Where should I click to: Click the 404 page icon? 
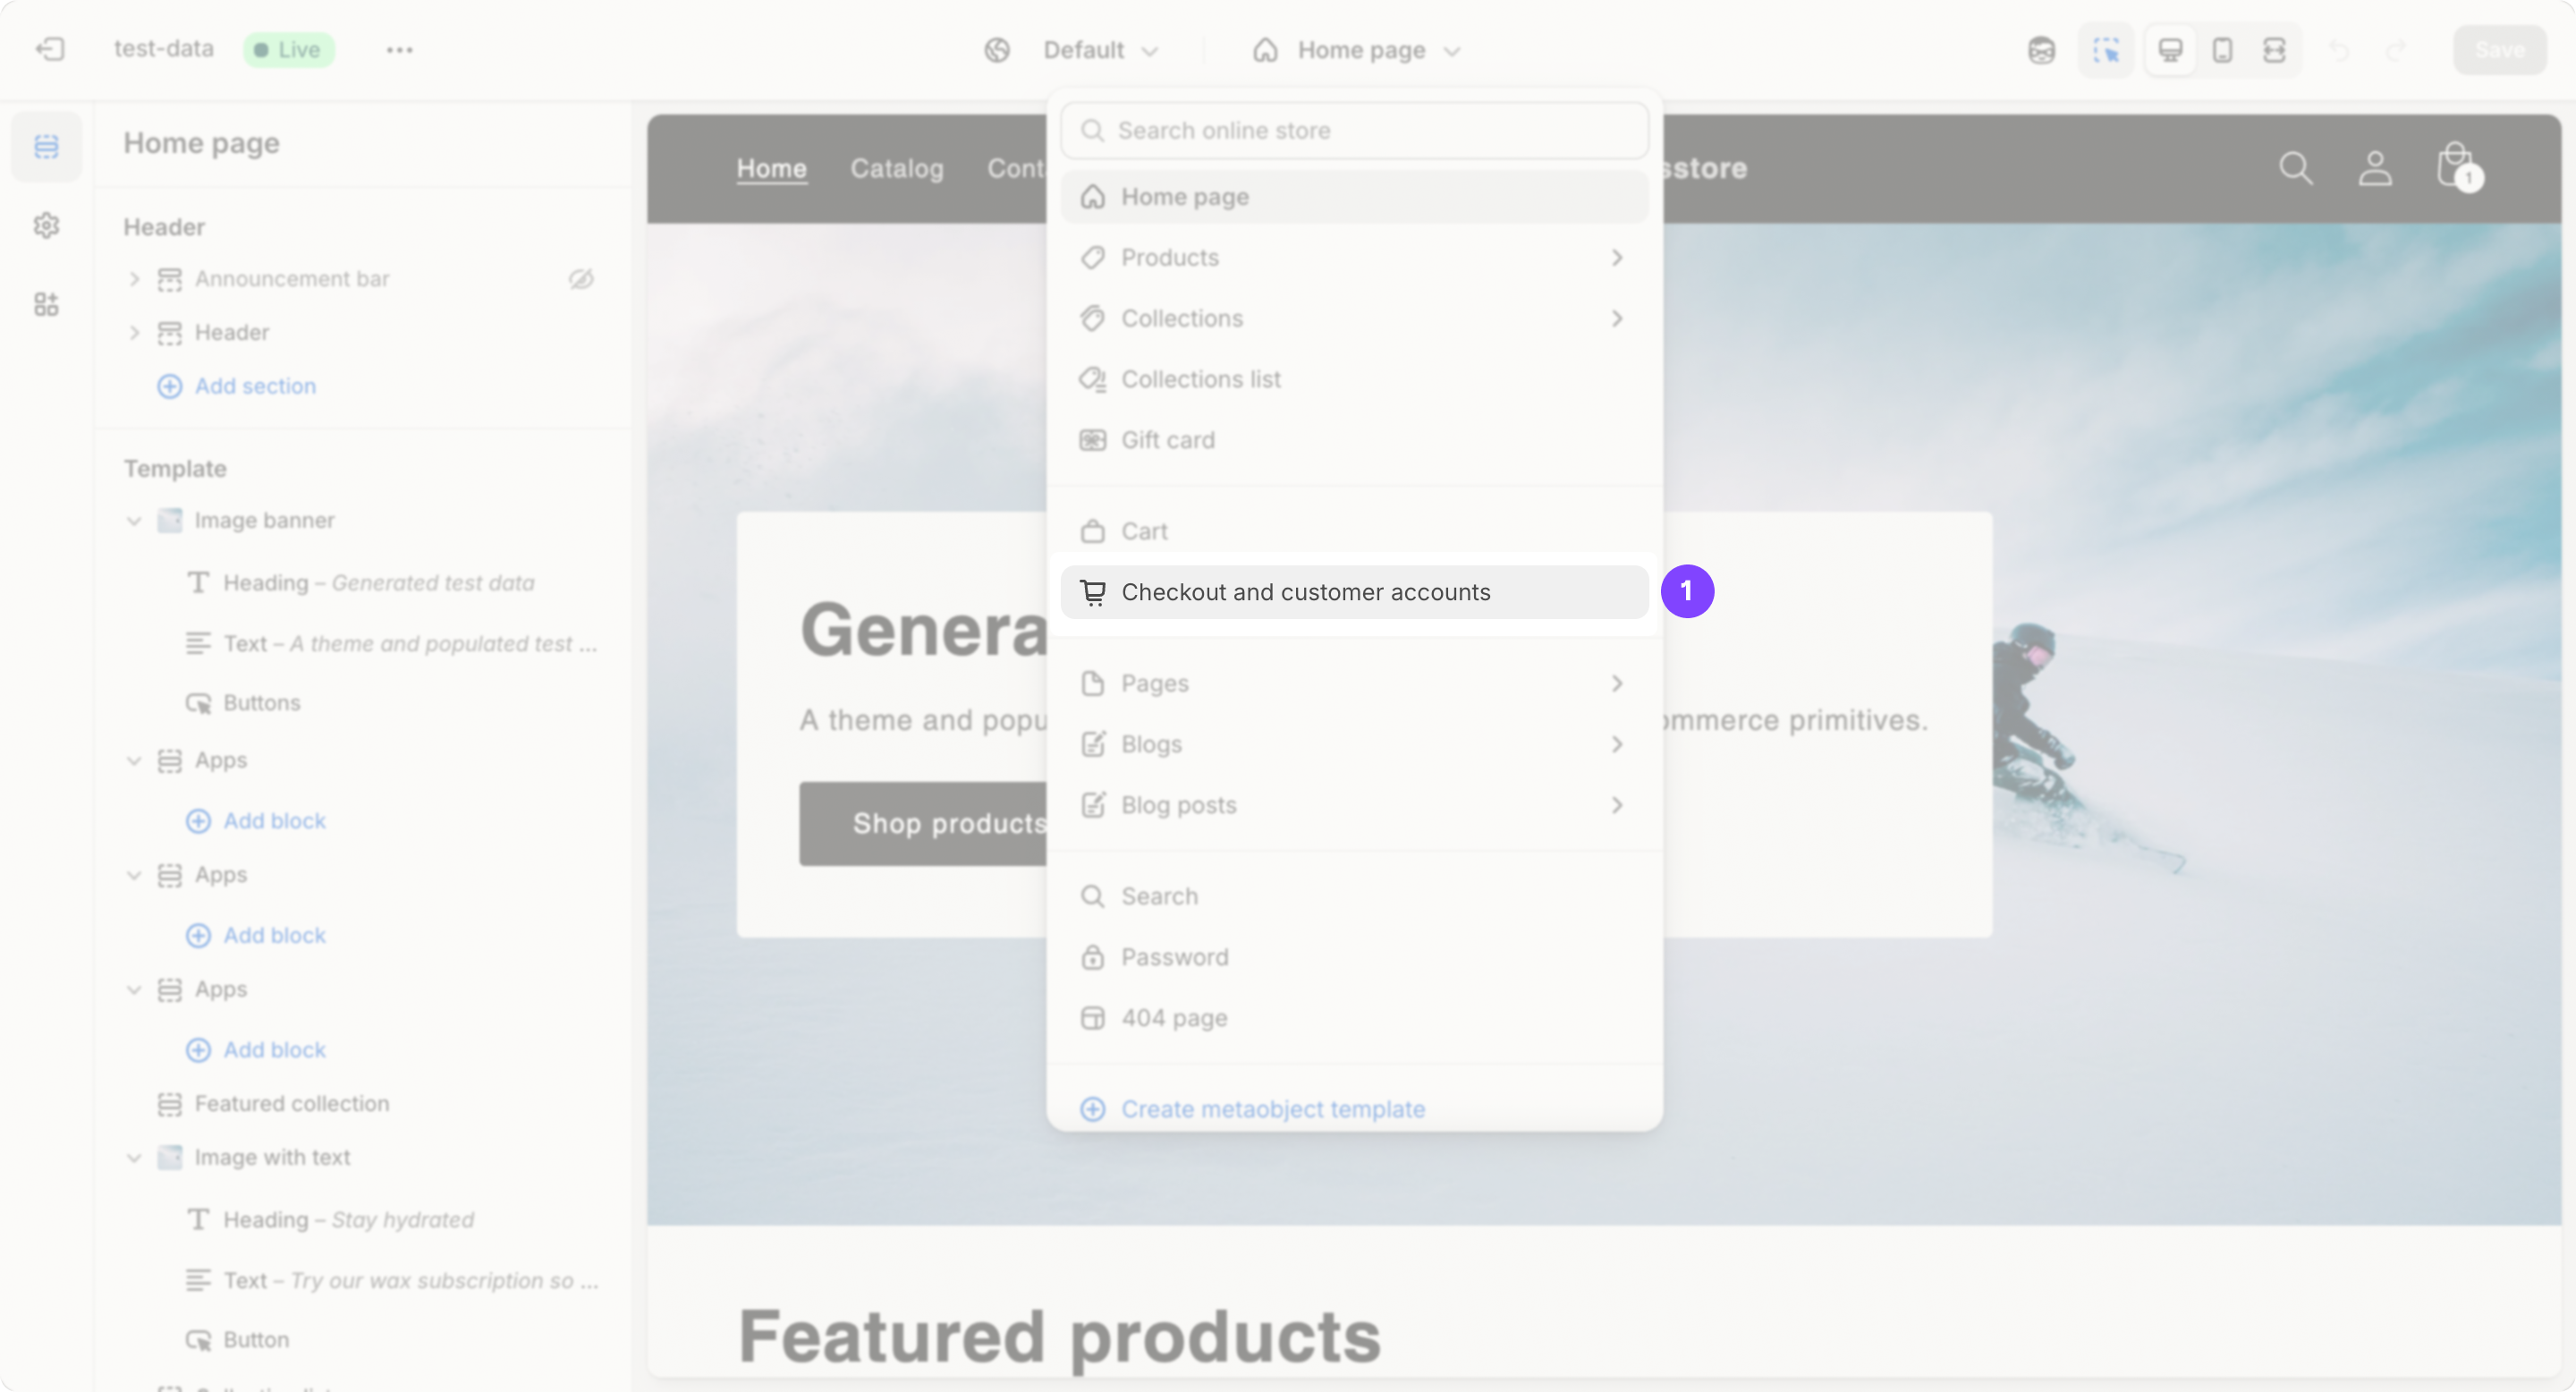[x=1092, y=1018]
